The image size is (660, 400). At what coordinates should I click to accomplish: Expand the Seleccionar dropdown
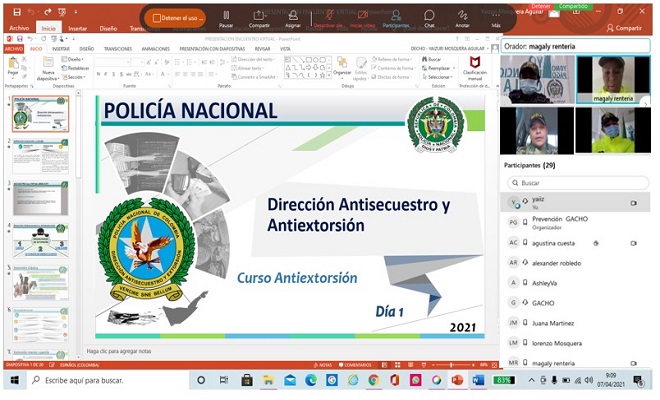pos(437,77)
